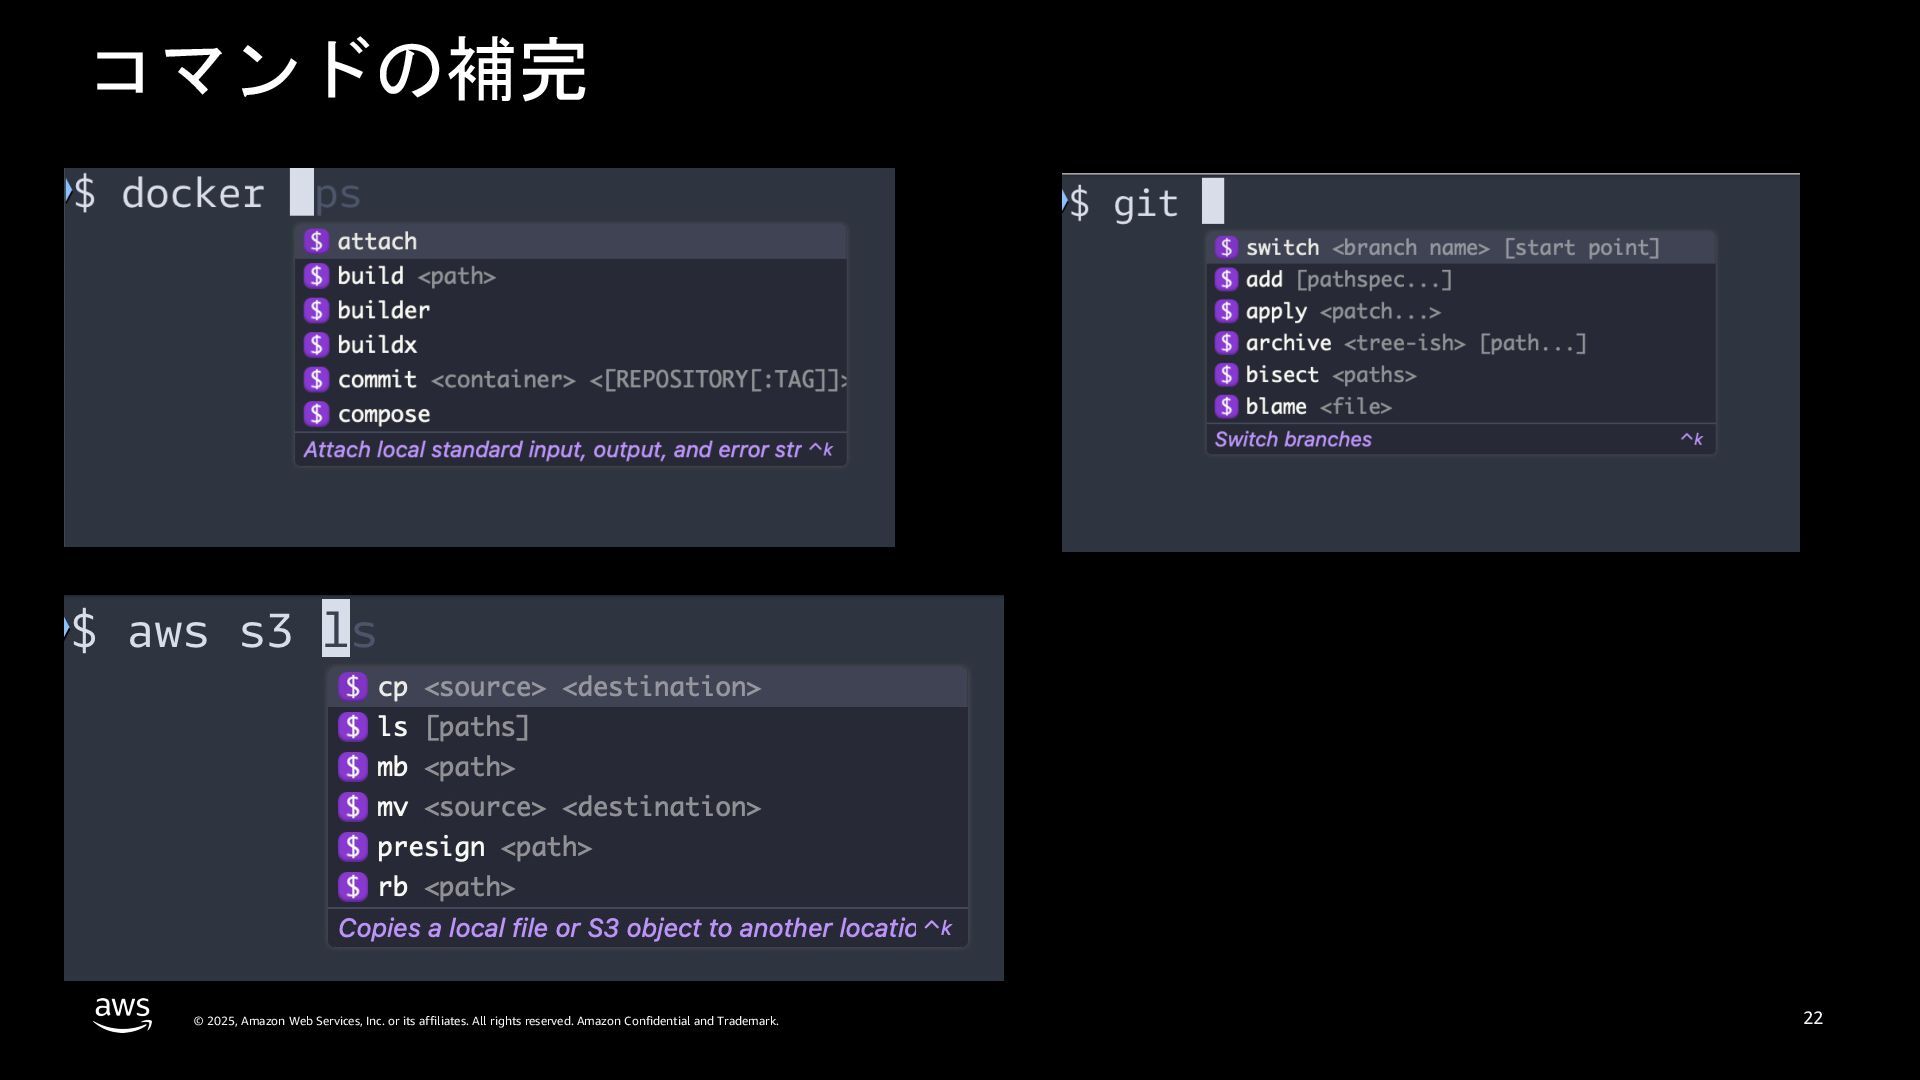
Task: Click the ^k hint in git popup
Action: click(x=1691, y=439)
